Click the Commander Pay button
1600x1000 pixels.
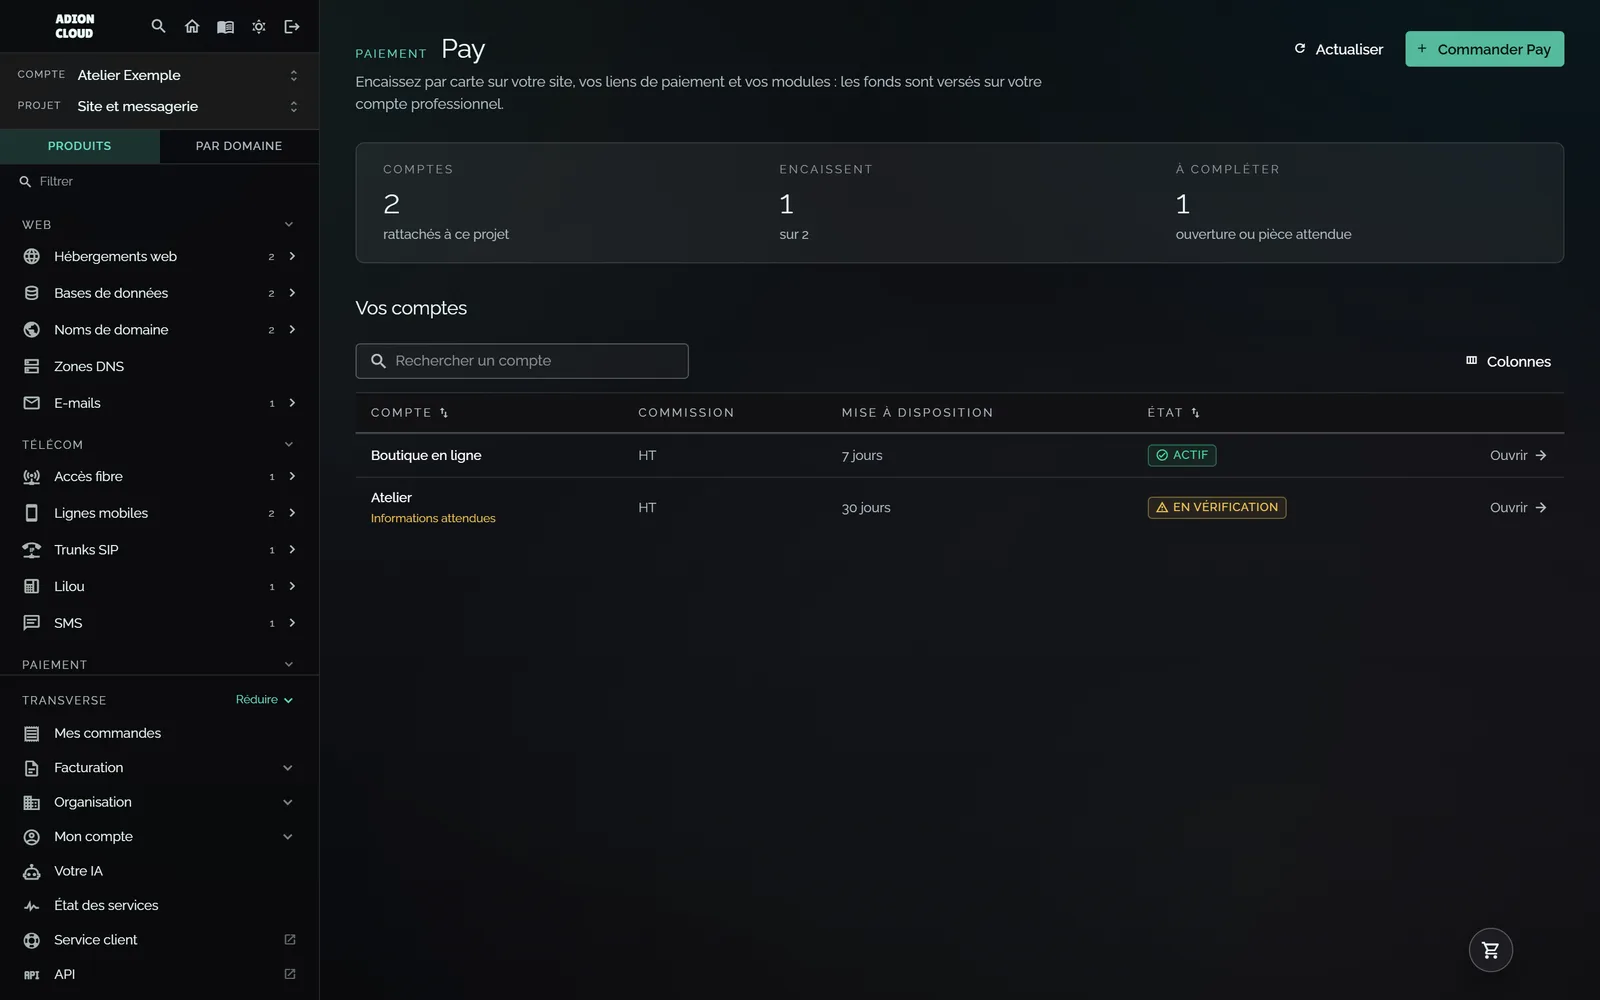point(1484,49)
